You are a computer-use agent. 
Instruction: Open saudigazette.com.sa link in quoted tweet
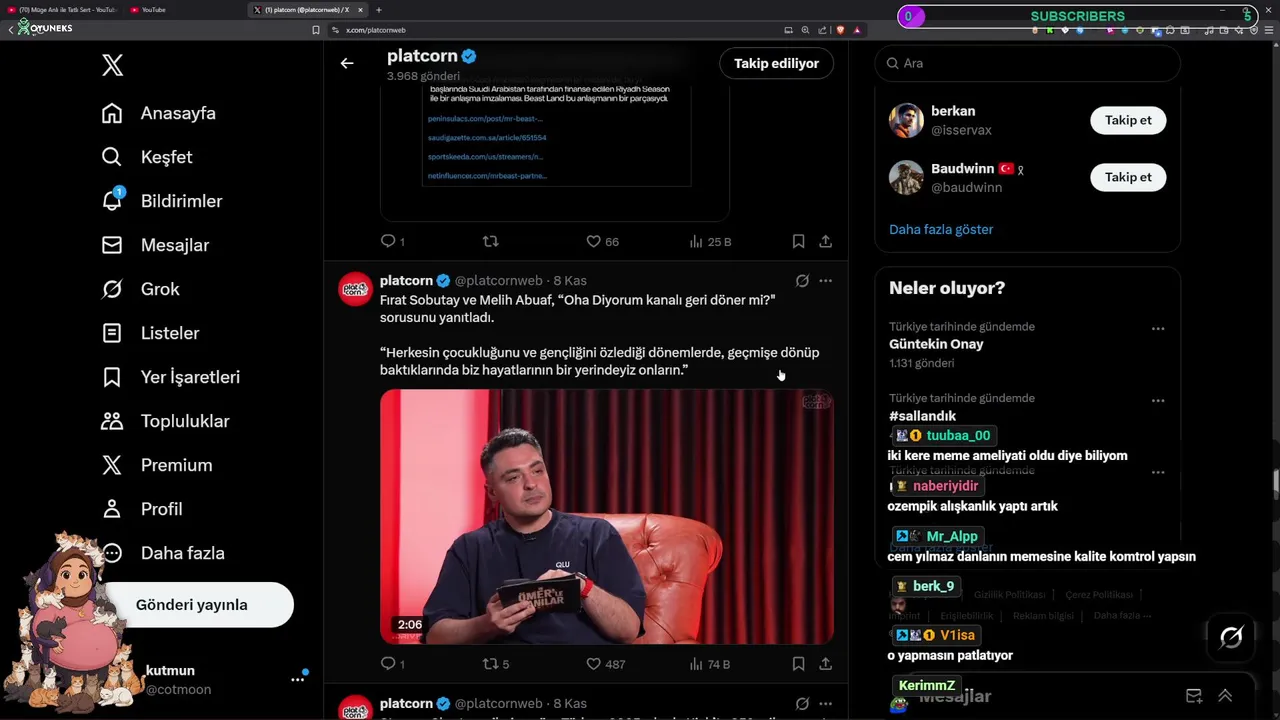point(487,138)
